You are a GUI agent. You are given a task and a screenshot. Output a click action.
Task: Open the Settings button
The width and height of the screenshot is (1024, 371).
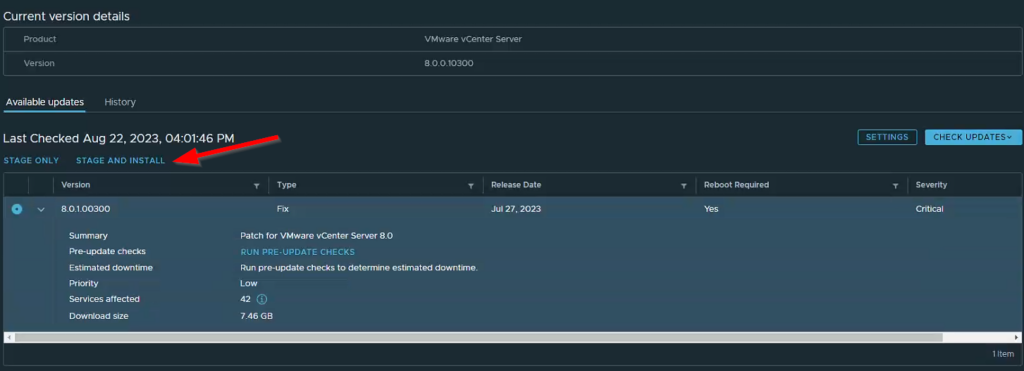click(887, 137)
